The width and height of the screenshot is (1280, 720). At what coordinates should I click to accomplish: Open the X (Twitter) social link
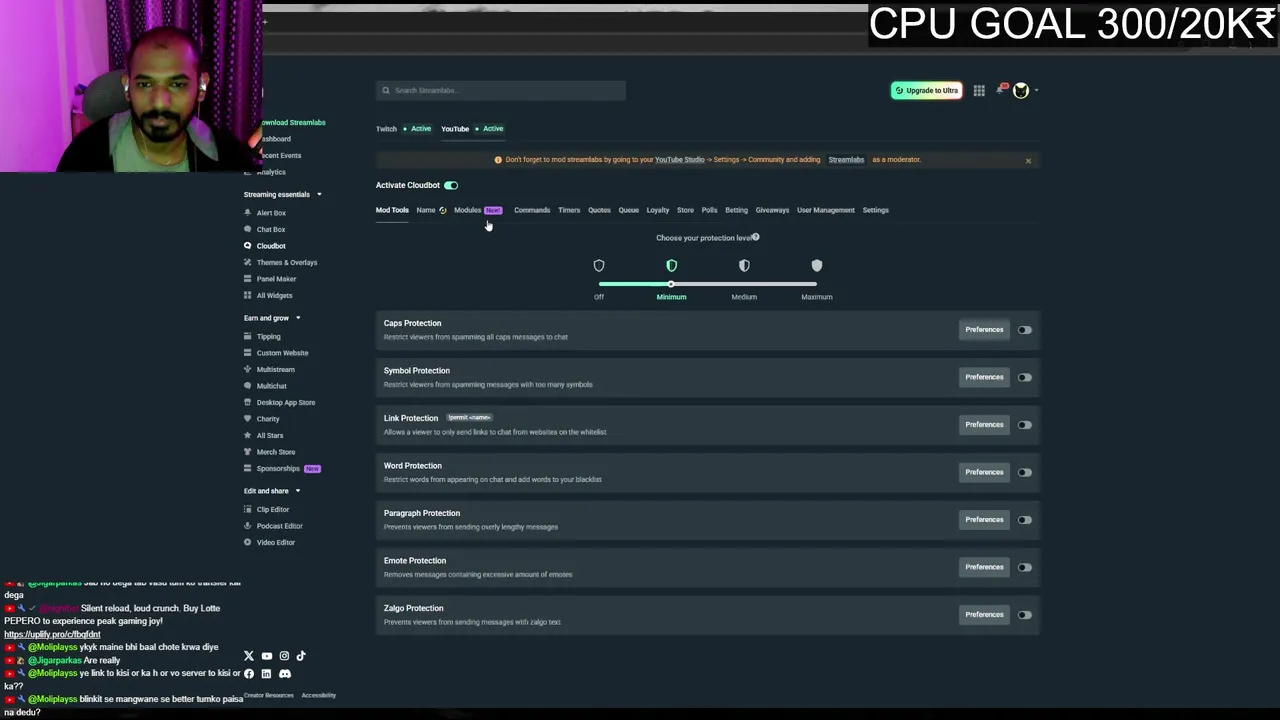[249, 656]
